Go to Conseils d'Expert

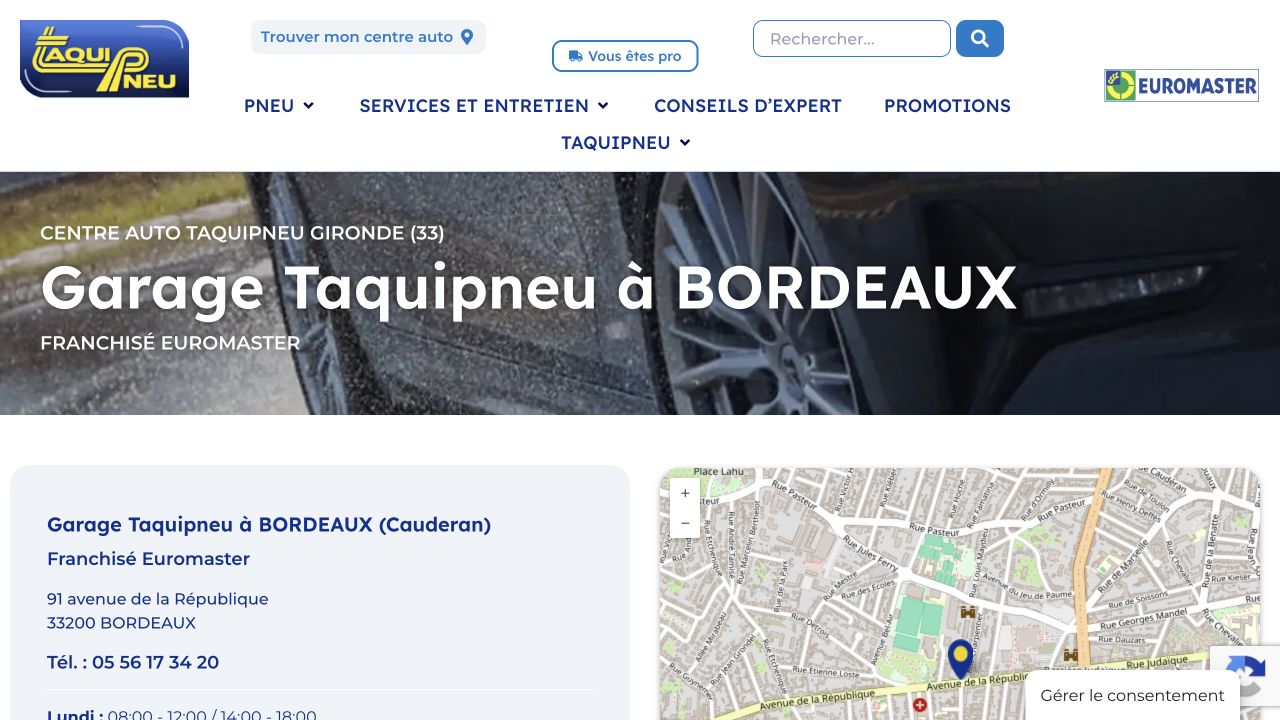click(748, 106)
